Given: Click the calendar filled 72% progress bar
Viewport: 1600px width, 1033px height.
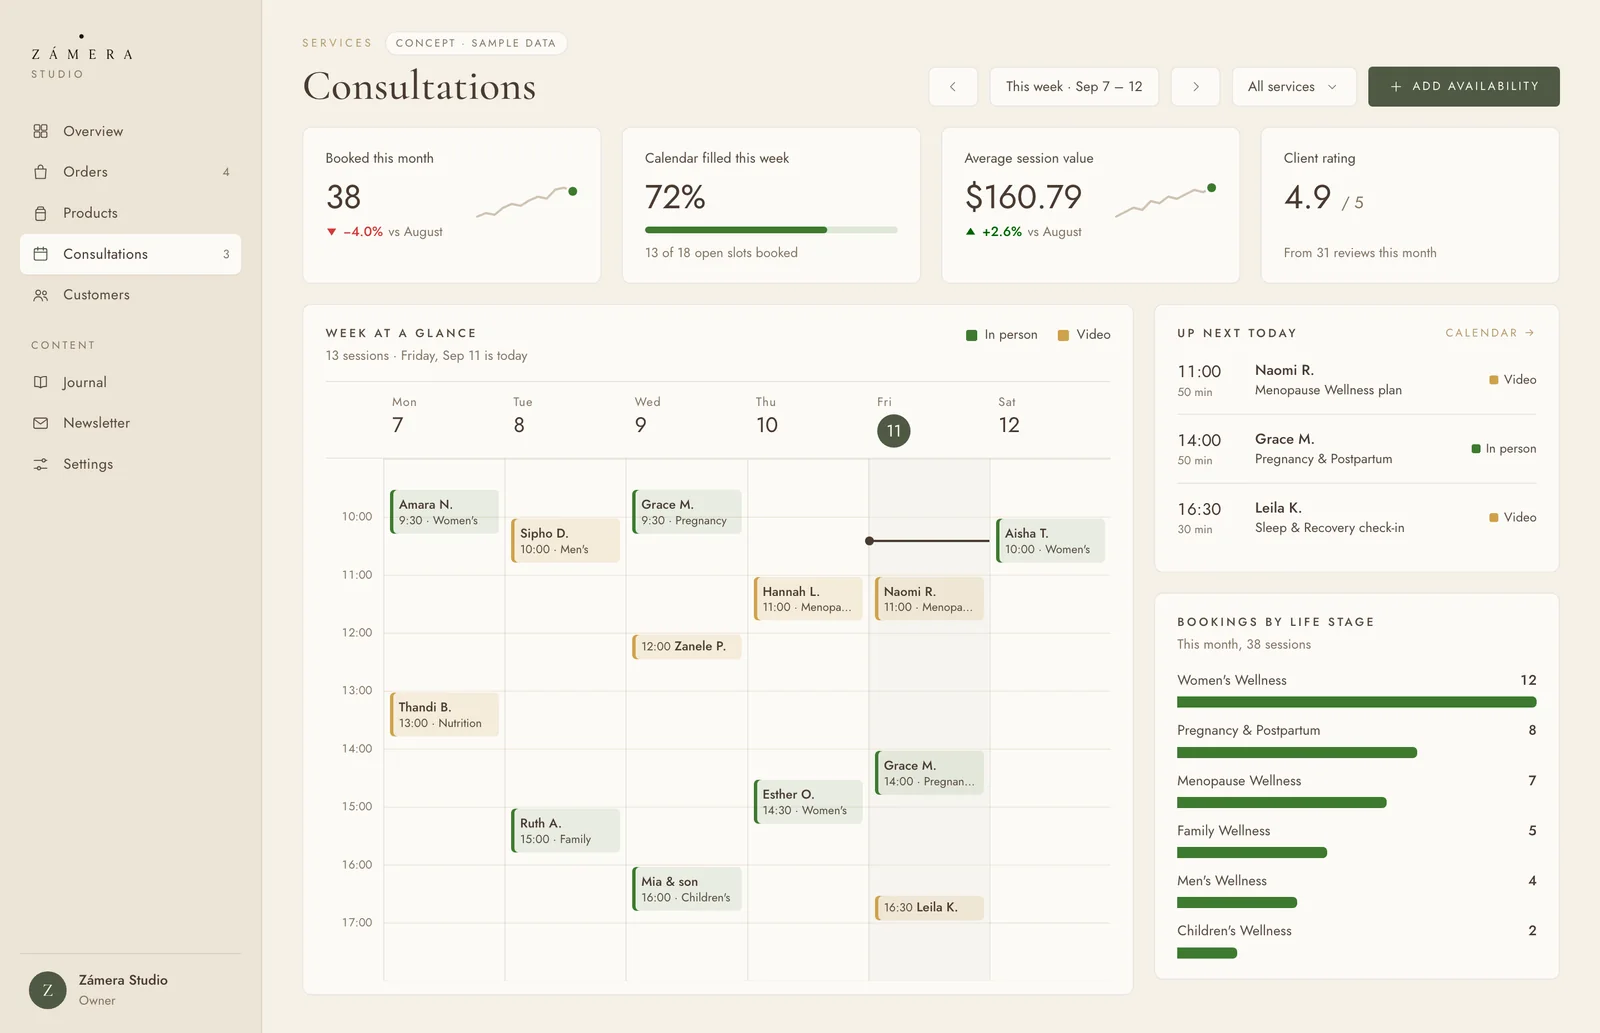Looking at the screenshot, I should 771,230.
